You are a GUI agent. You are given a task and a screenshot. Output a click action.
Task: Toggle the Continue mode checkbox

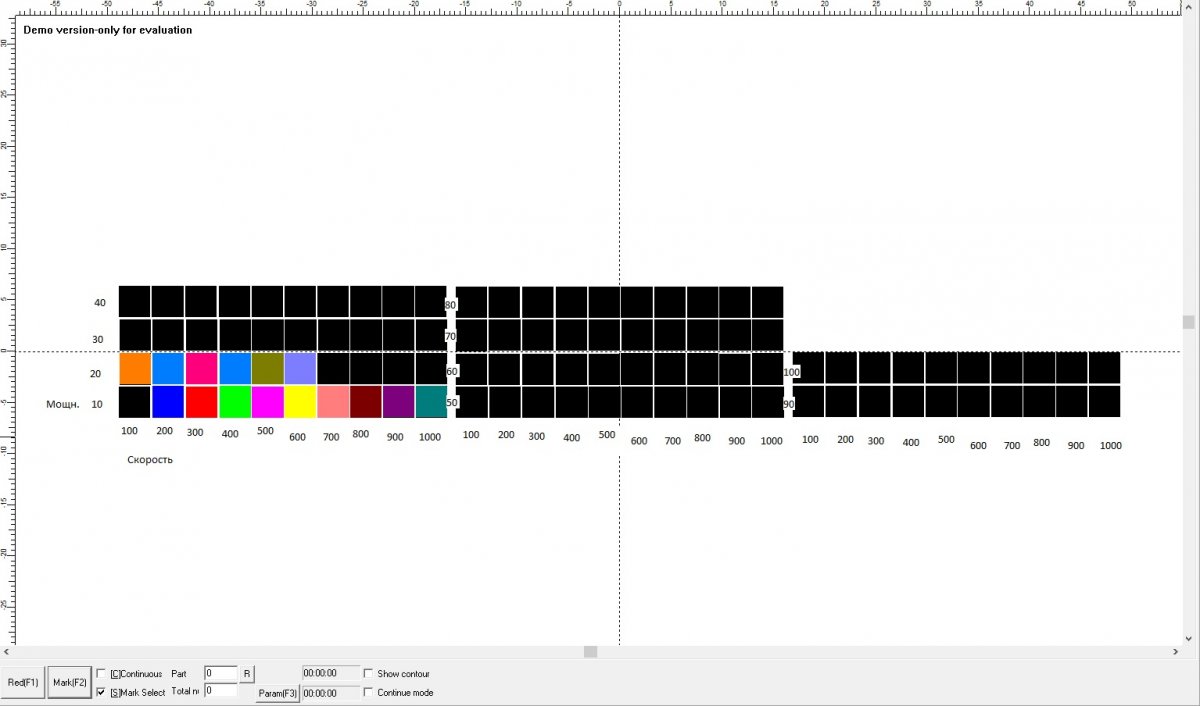[x=369, y=692]
